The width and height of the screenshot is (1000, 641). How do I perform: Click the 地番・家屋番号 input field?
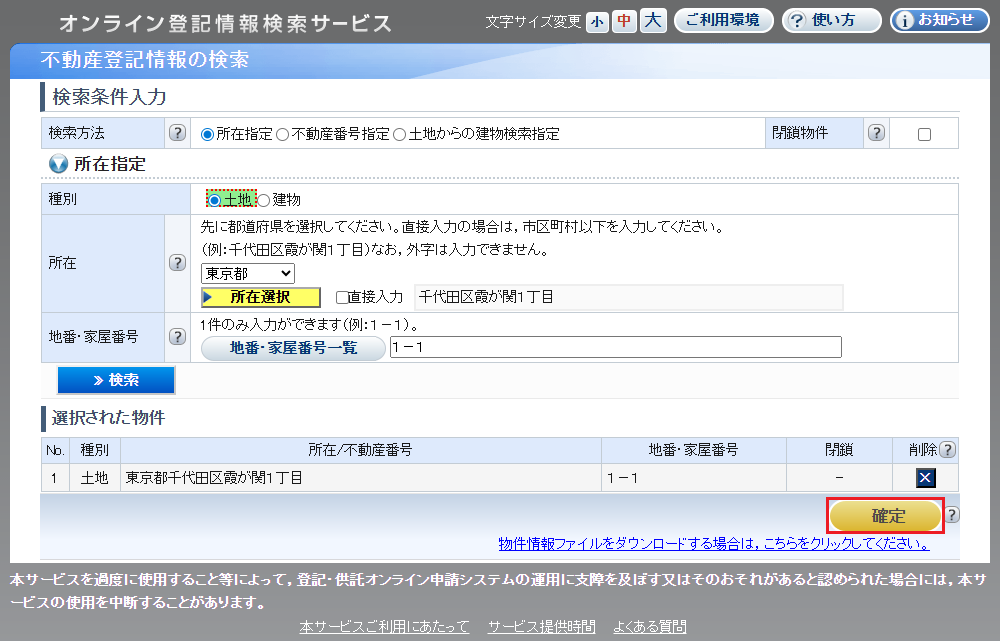(x=615, y=347)
